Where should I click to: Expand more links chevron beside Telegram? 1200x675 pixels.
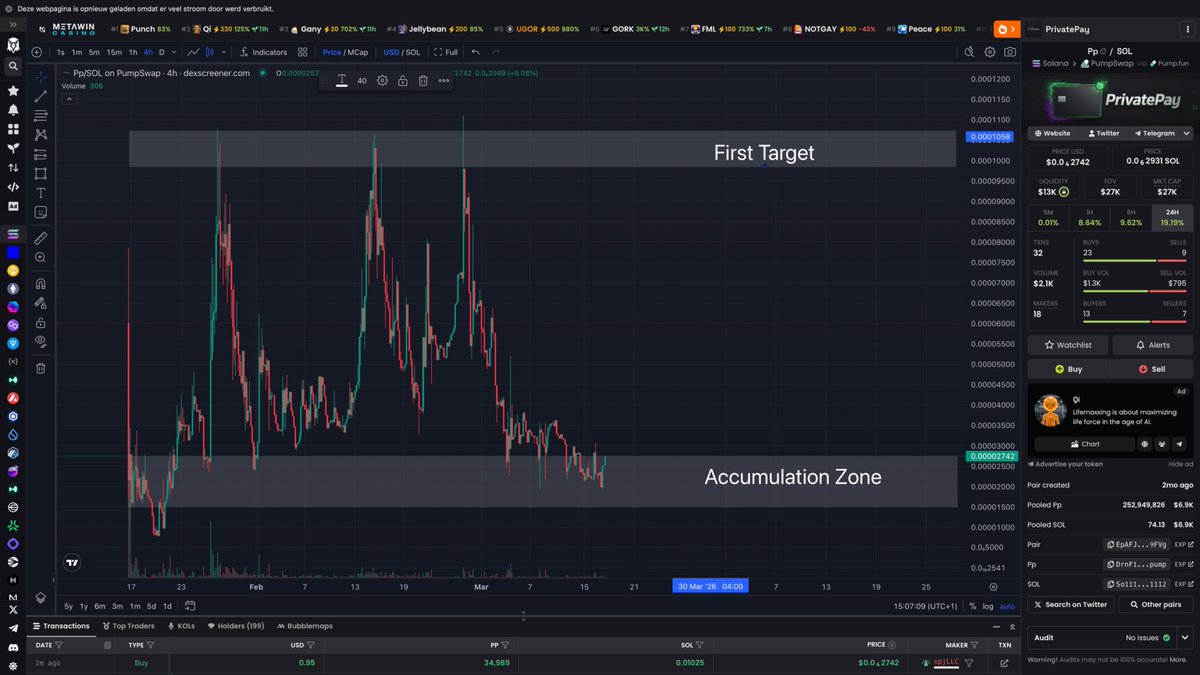tap(1187, 133)
